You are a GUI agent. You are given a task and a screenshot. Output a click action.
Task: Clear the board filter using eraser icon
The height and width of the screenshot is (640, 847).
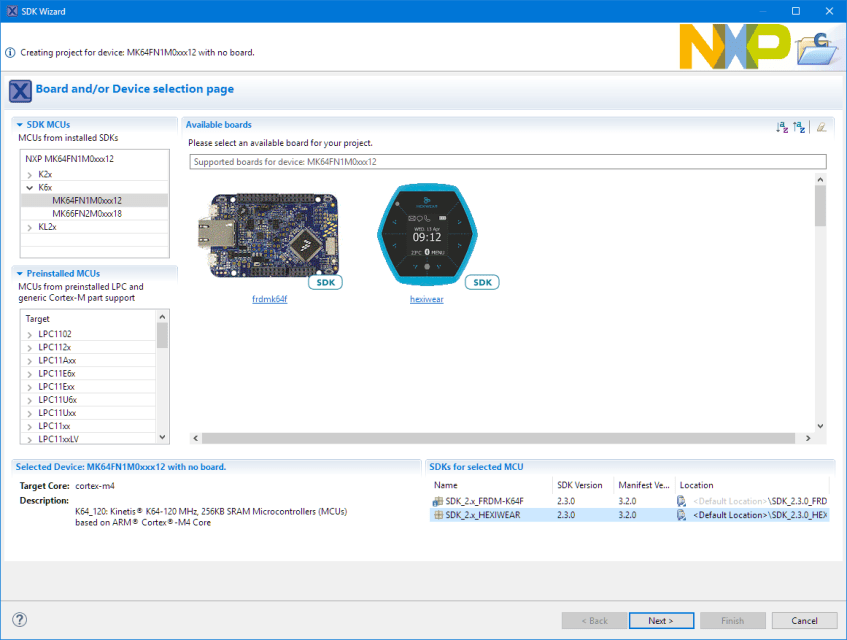pyautogui.click(x=821, y=127)
